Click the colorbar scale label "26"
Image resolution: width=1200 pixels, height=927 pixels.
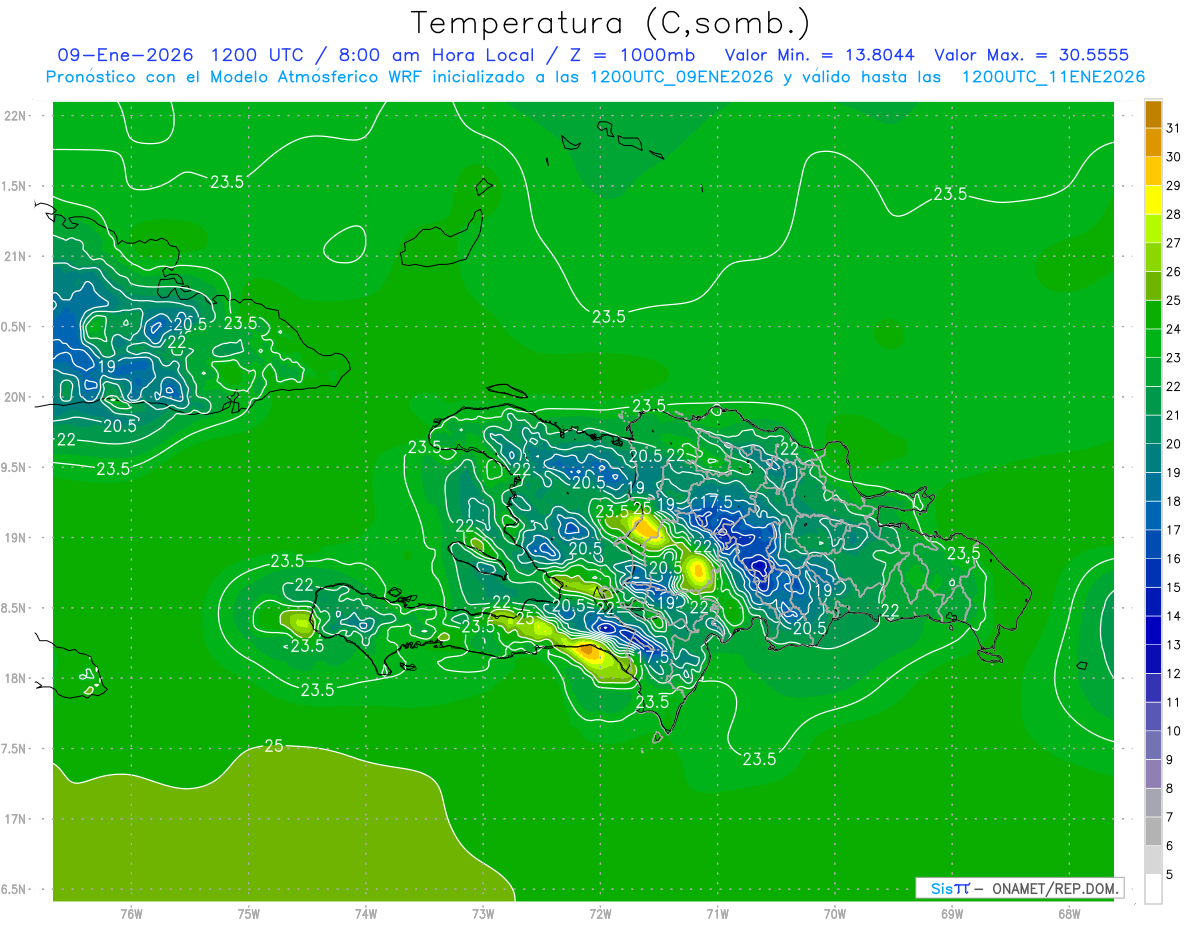(x=1174, y=272)
